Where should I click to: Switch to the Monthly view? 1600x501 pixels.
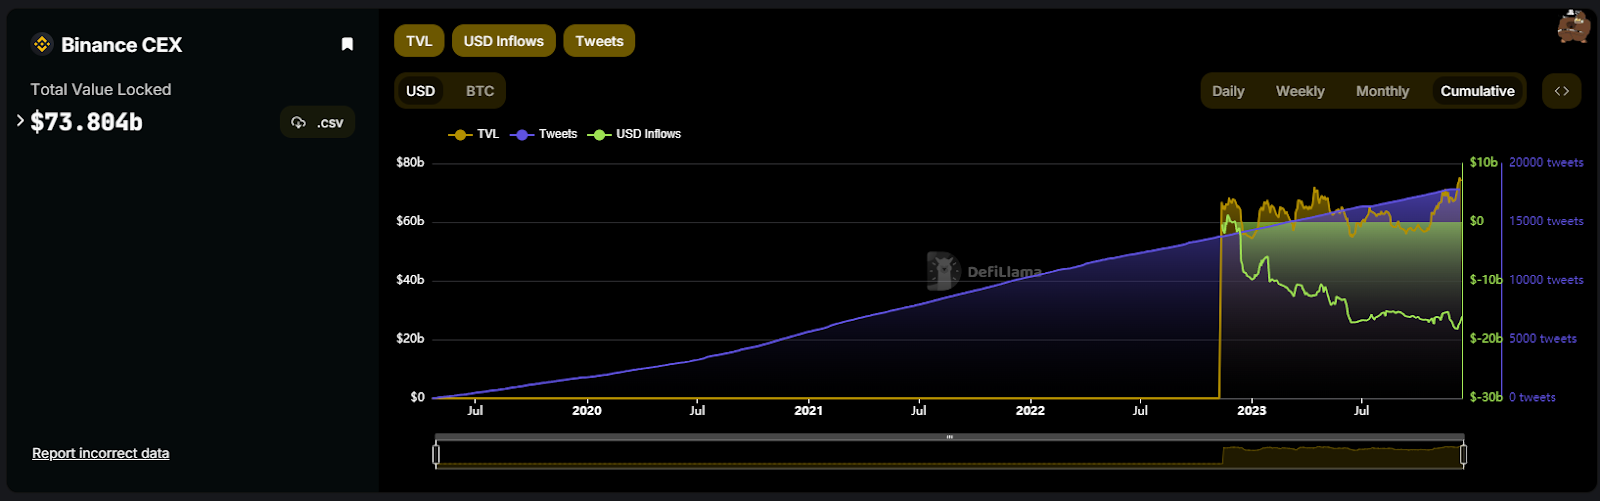tap(1382, 91)
